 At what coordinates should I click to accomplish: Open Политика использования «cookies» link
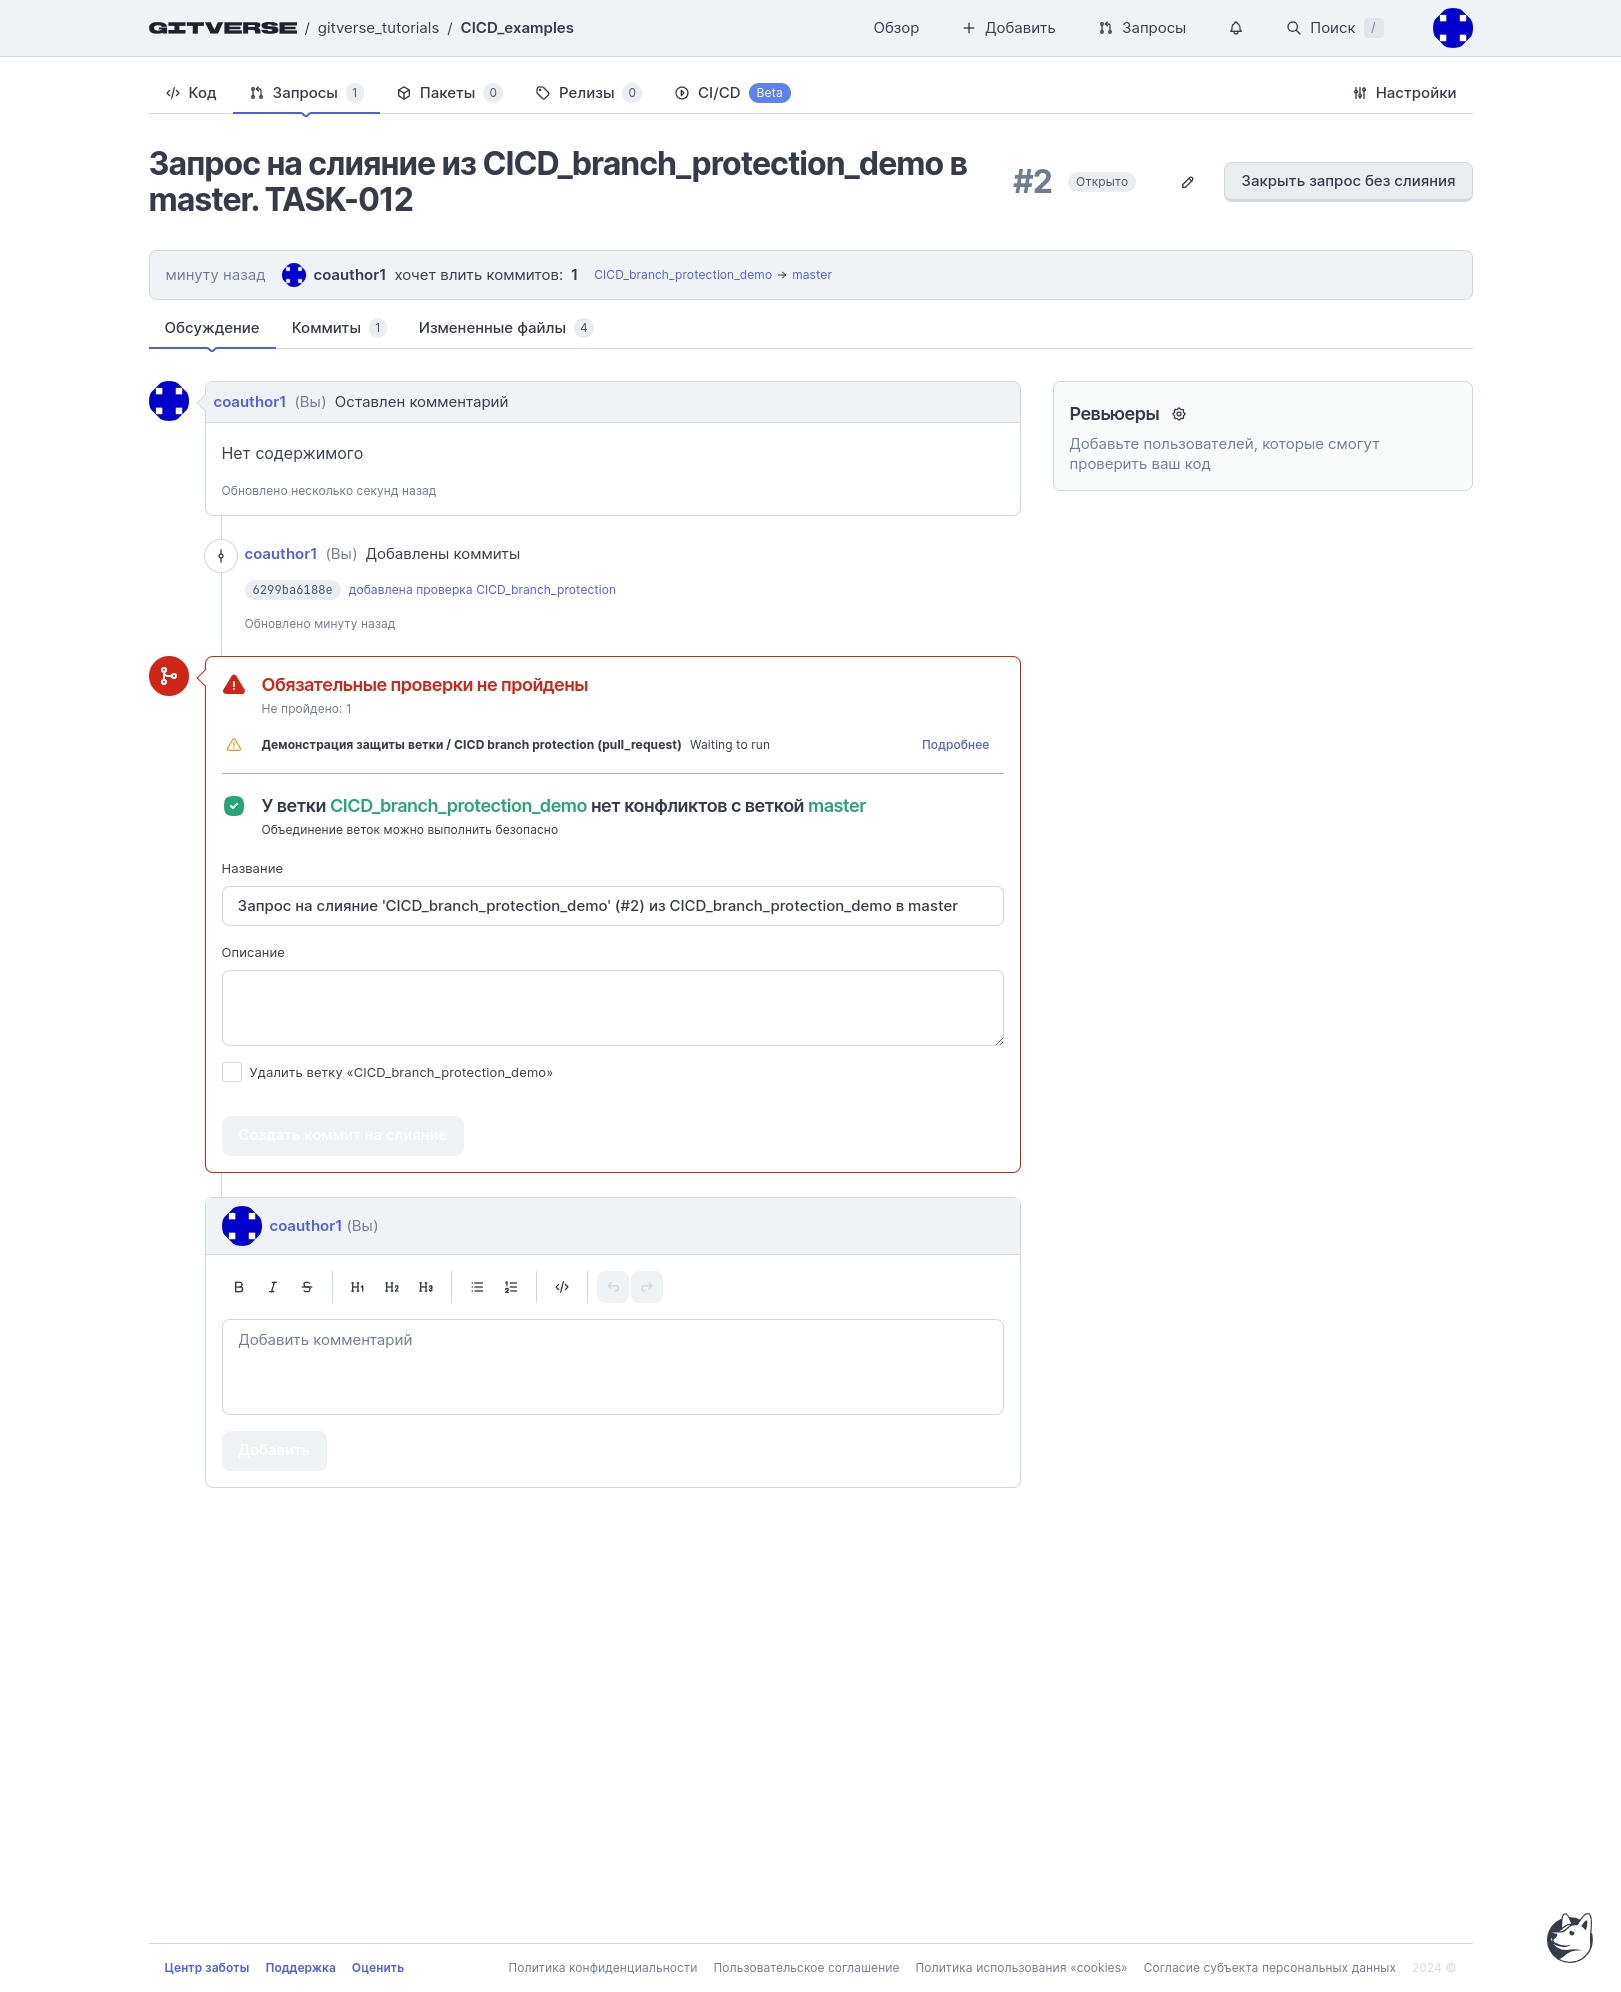[x=1021, y=1968]
